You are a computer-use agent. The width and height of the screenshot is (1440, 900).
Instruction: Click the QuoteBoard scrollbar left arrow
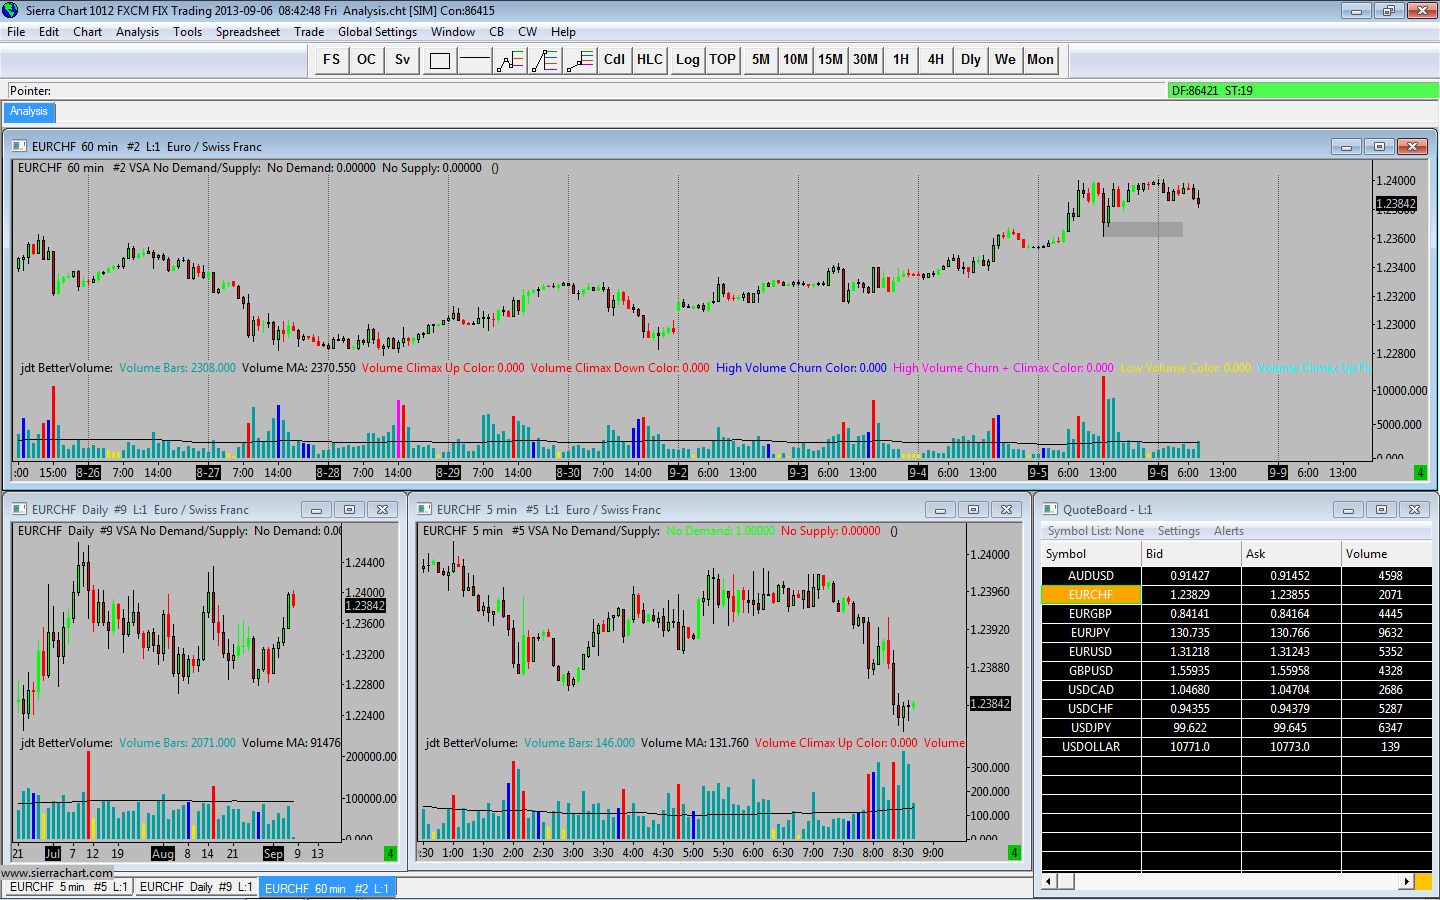(1049, 881)
